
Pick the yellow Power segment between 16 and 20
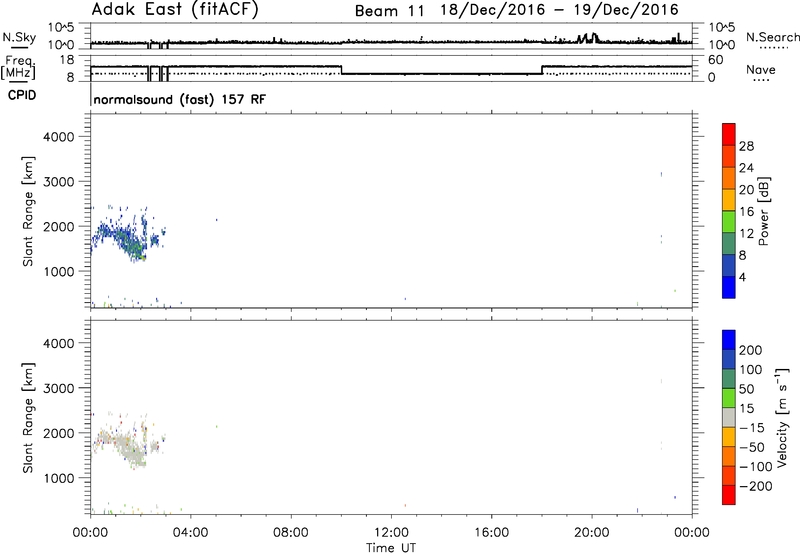point(729,199)
